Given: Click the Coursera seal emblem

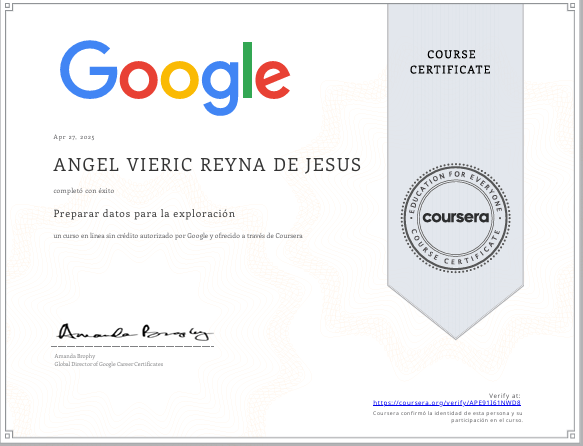Looking at the screenshot, I should pyautogui.click(x=455, y=218).
